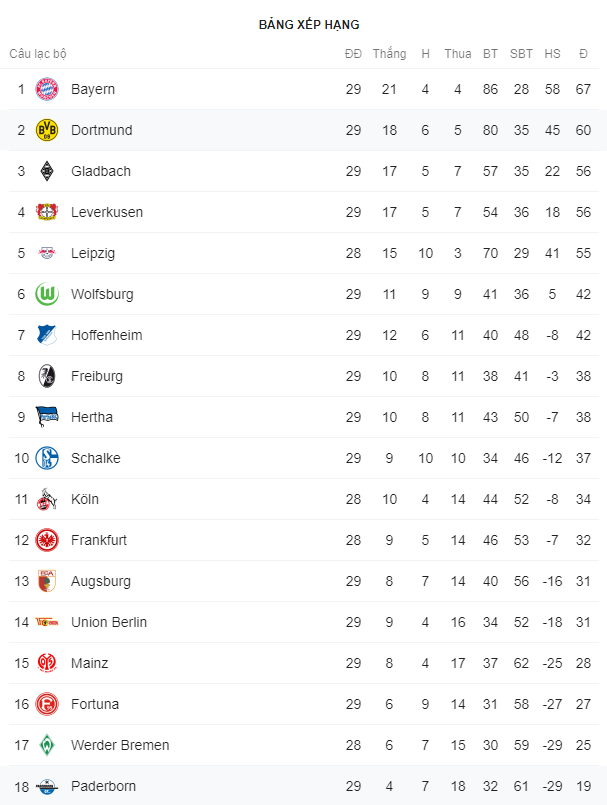Click the Leverkusen club crest
The width and height of the screenshot is (607, 805).
(47, 212)
